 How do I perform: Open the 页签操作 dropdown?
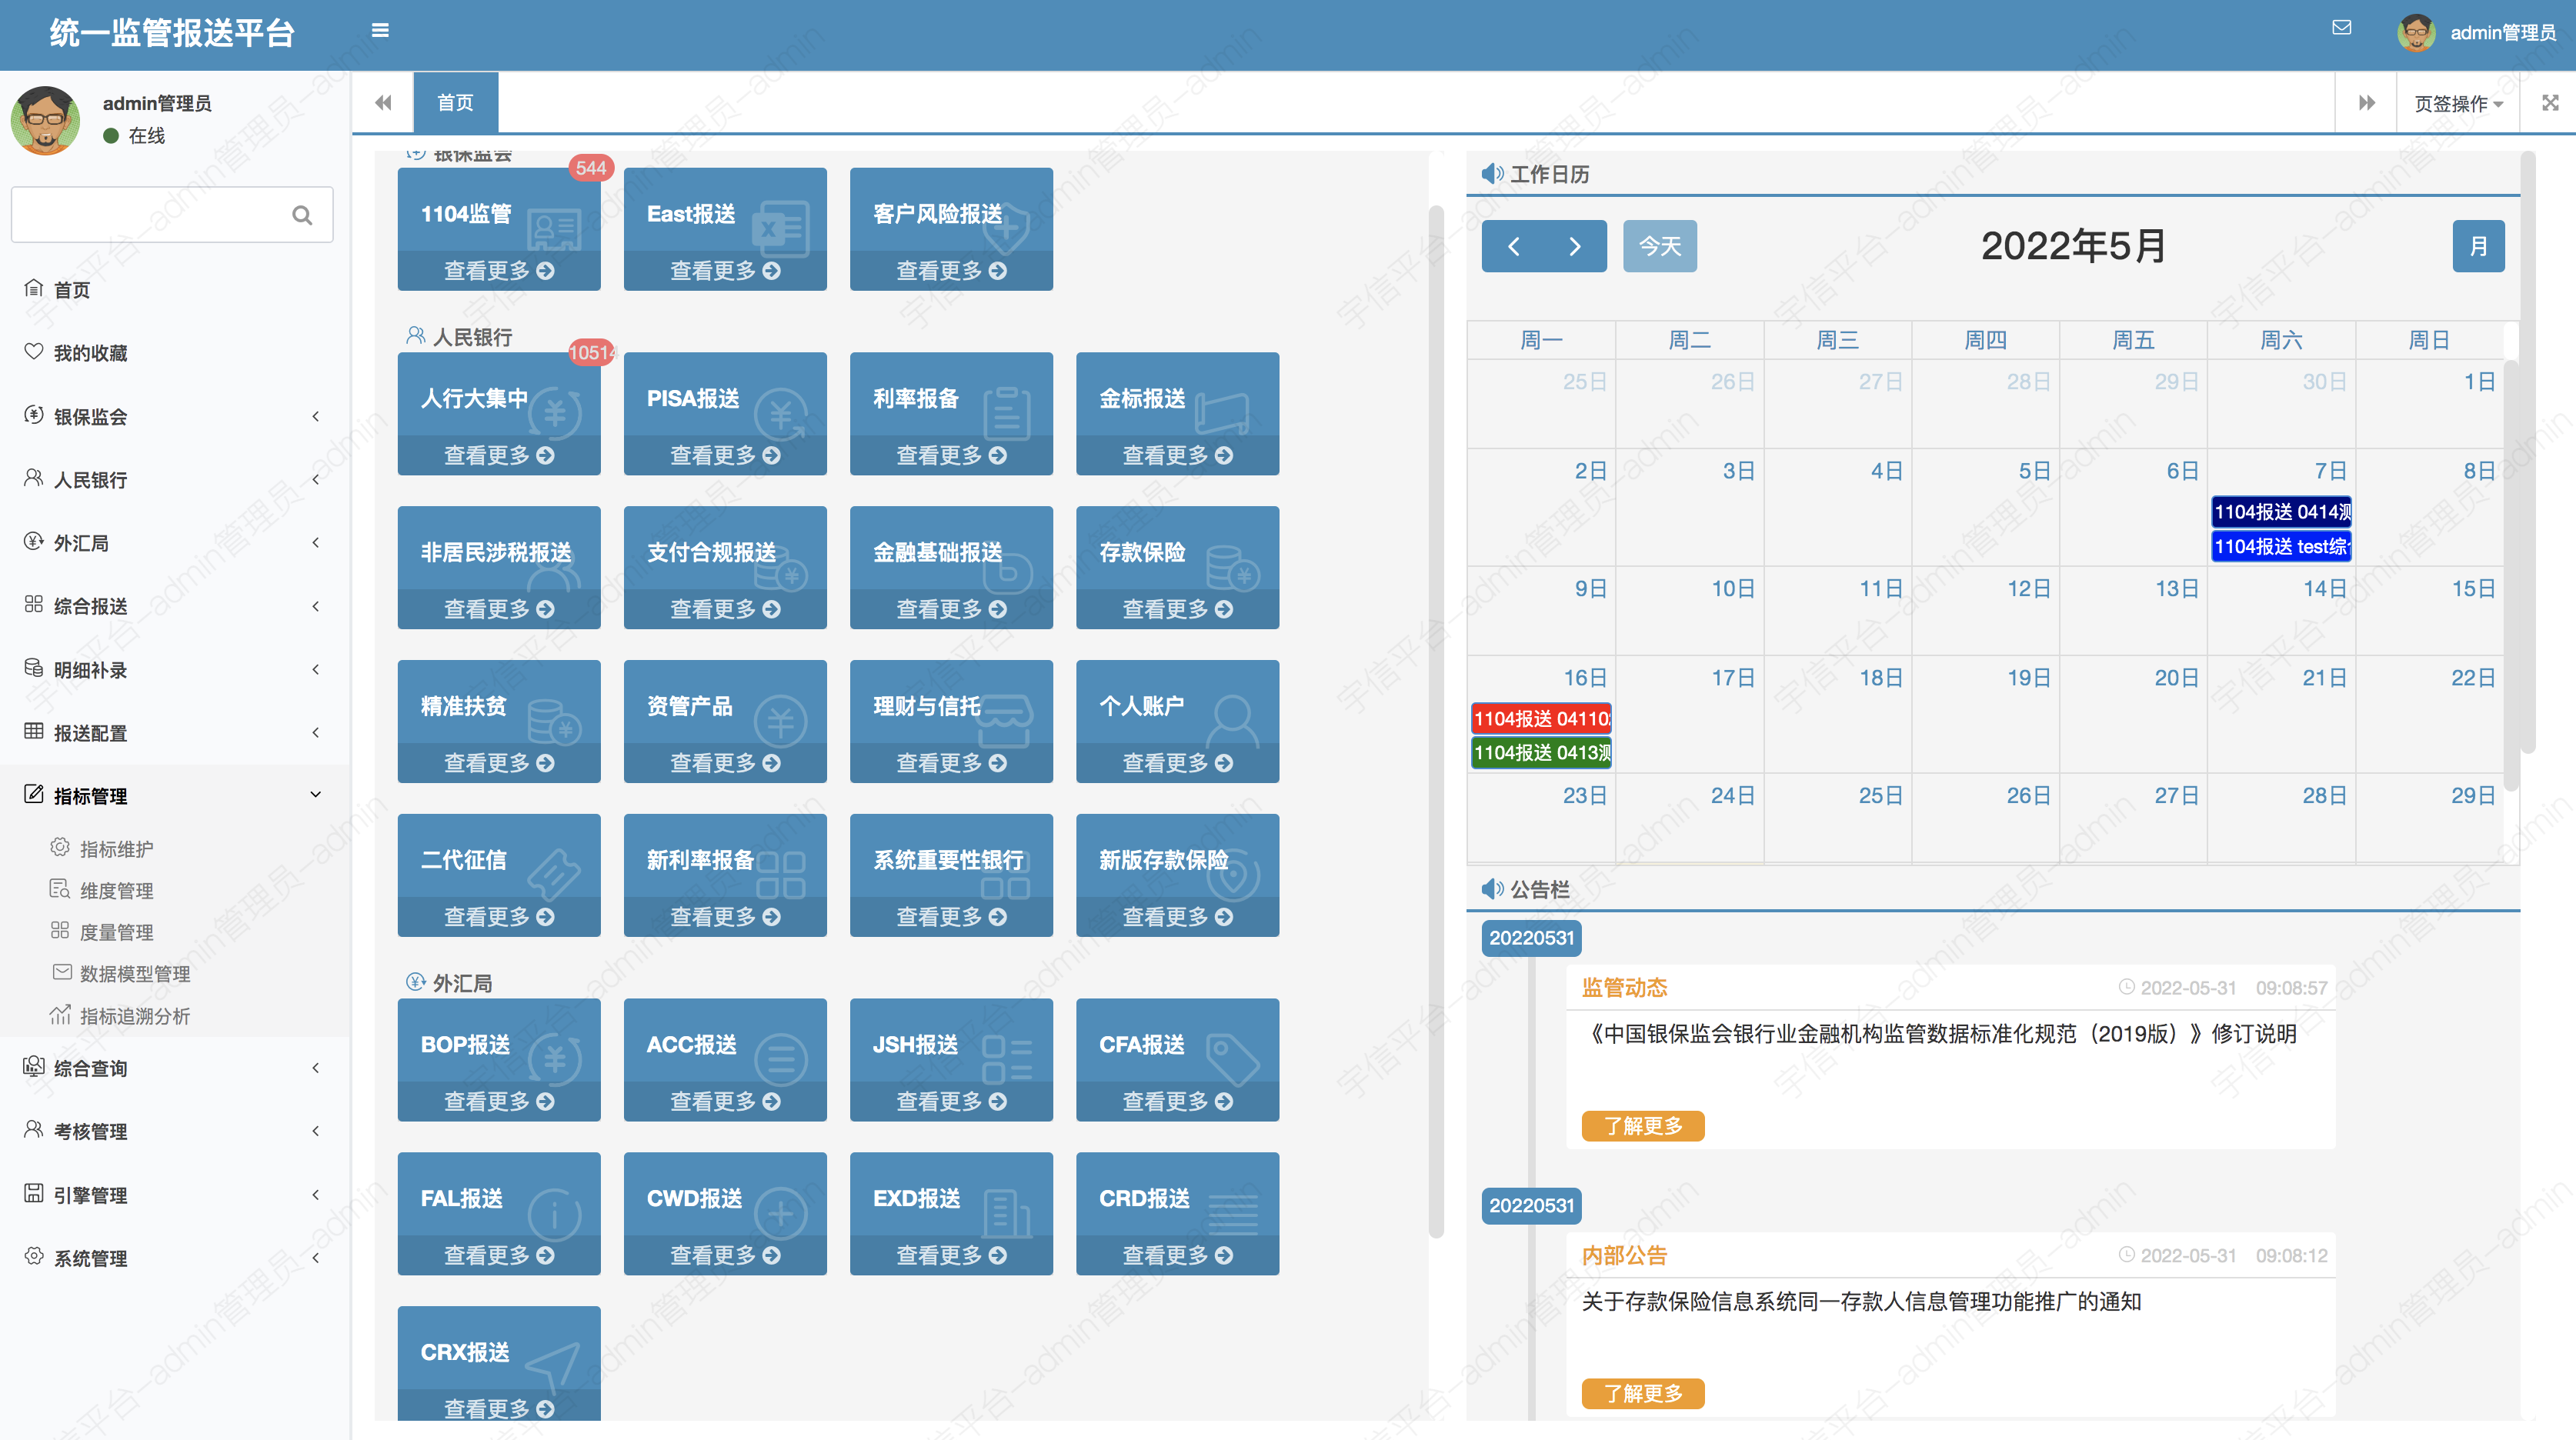coord(2457,104)
